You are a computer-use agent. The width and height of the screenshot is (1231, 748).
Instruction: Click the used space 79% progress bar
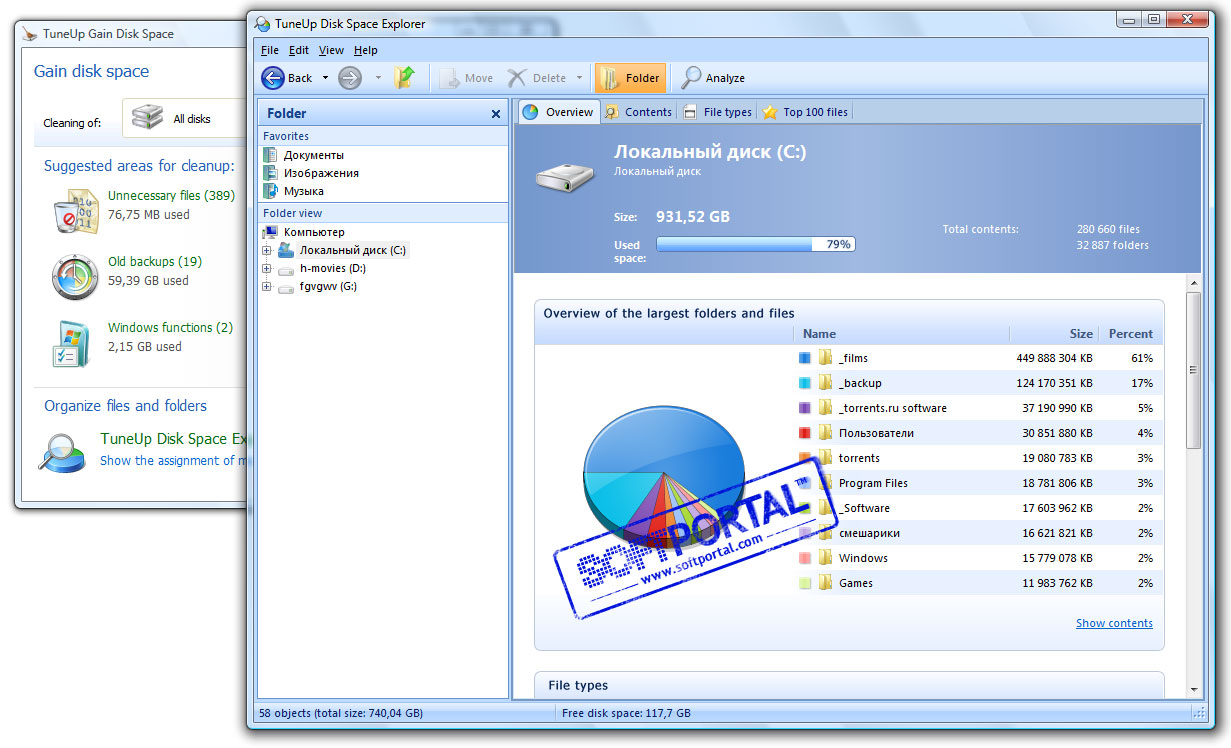[755, 244]
